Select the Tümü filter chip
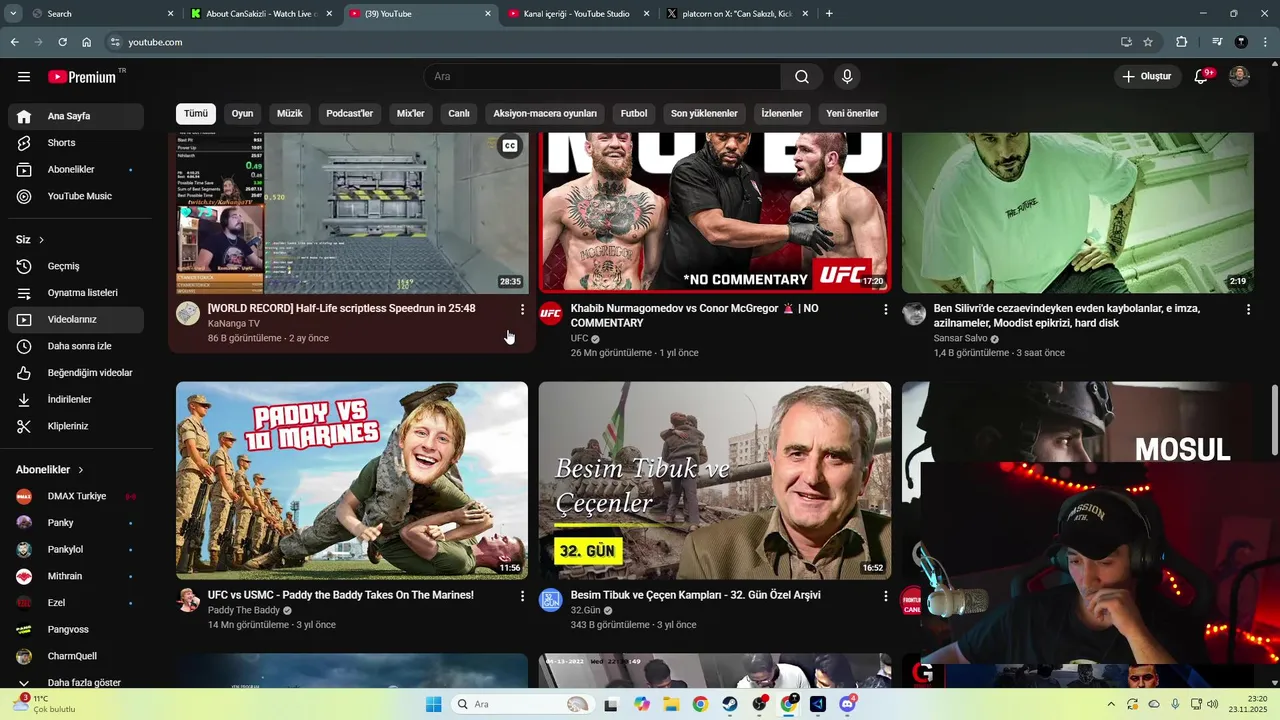1280x720 pixels. pyautogui.click(x=196, y=113)
